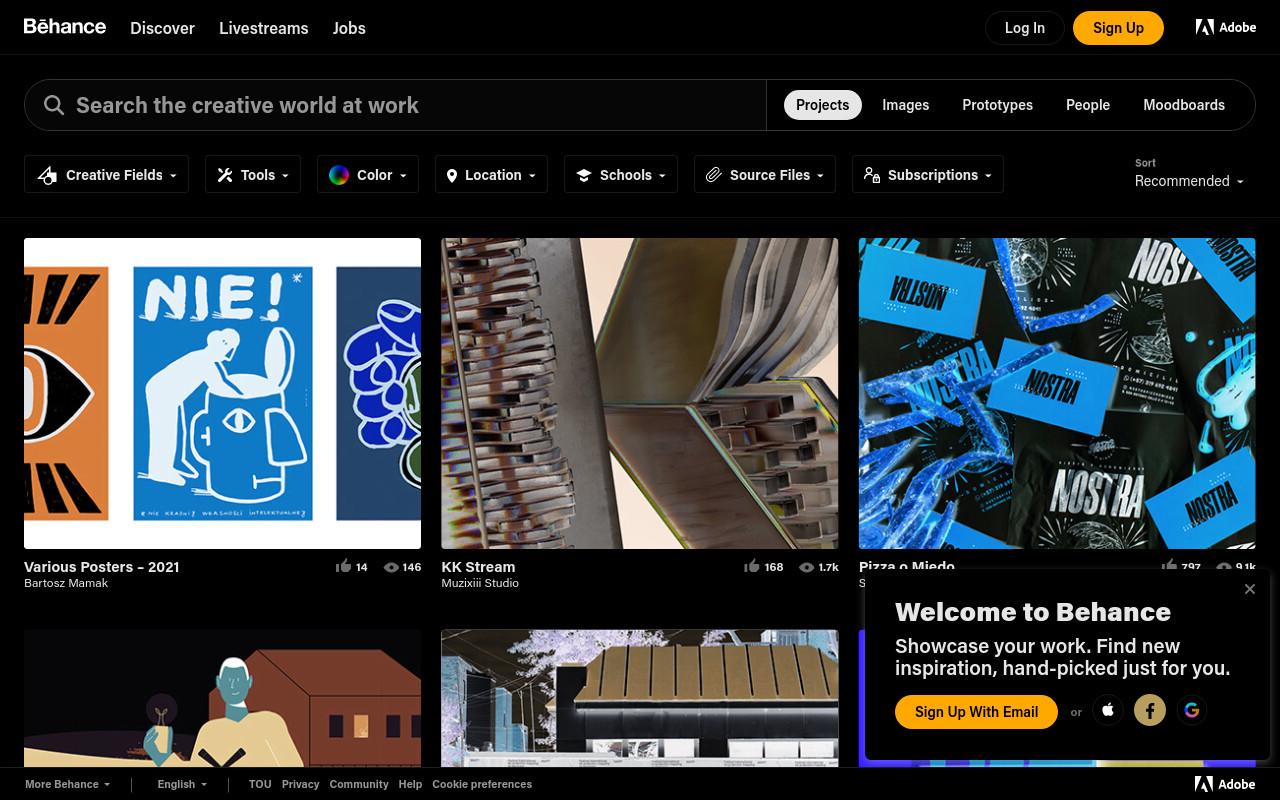Switch to the Prototypes tab
The width and height of the screenshot is (1280, 800).
tap(997, 105)
